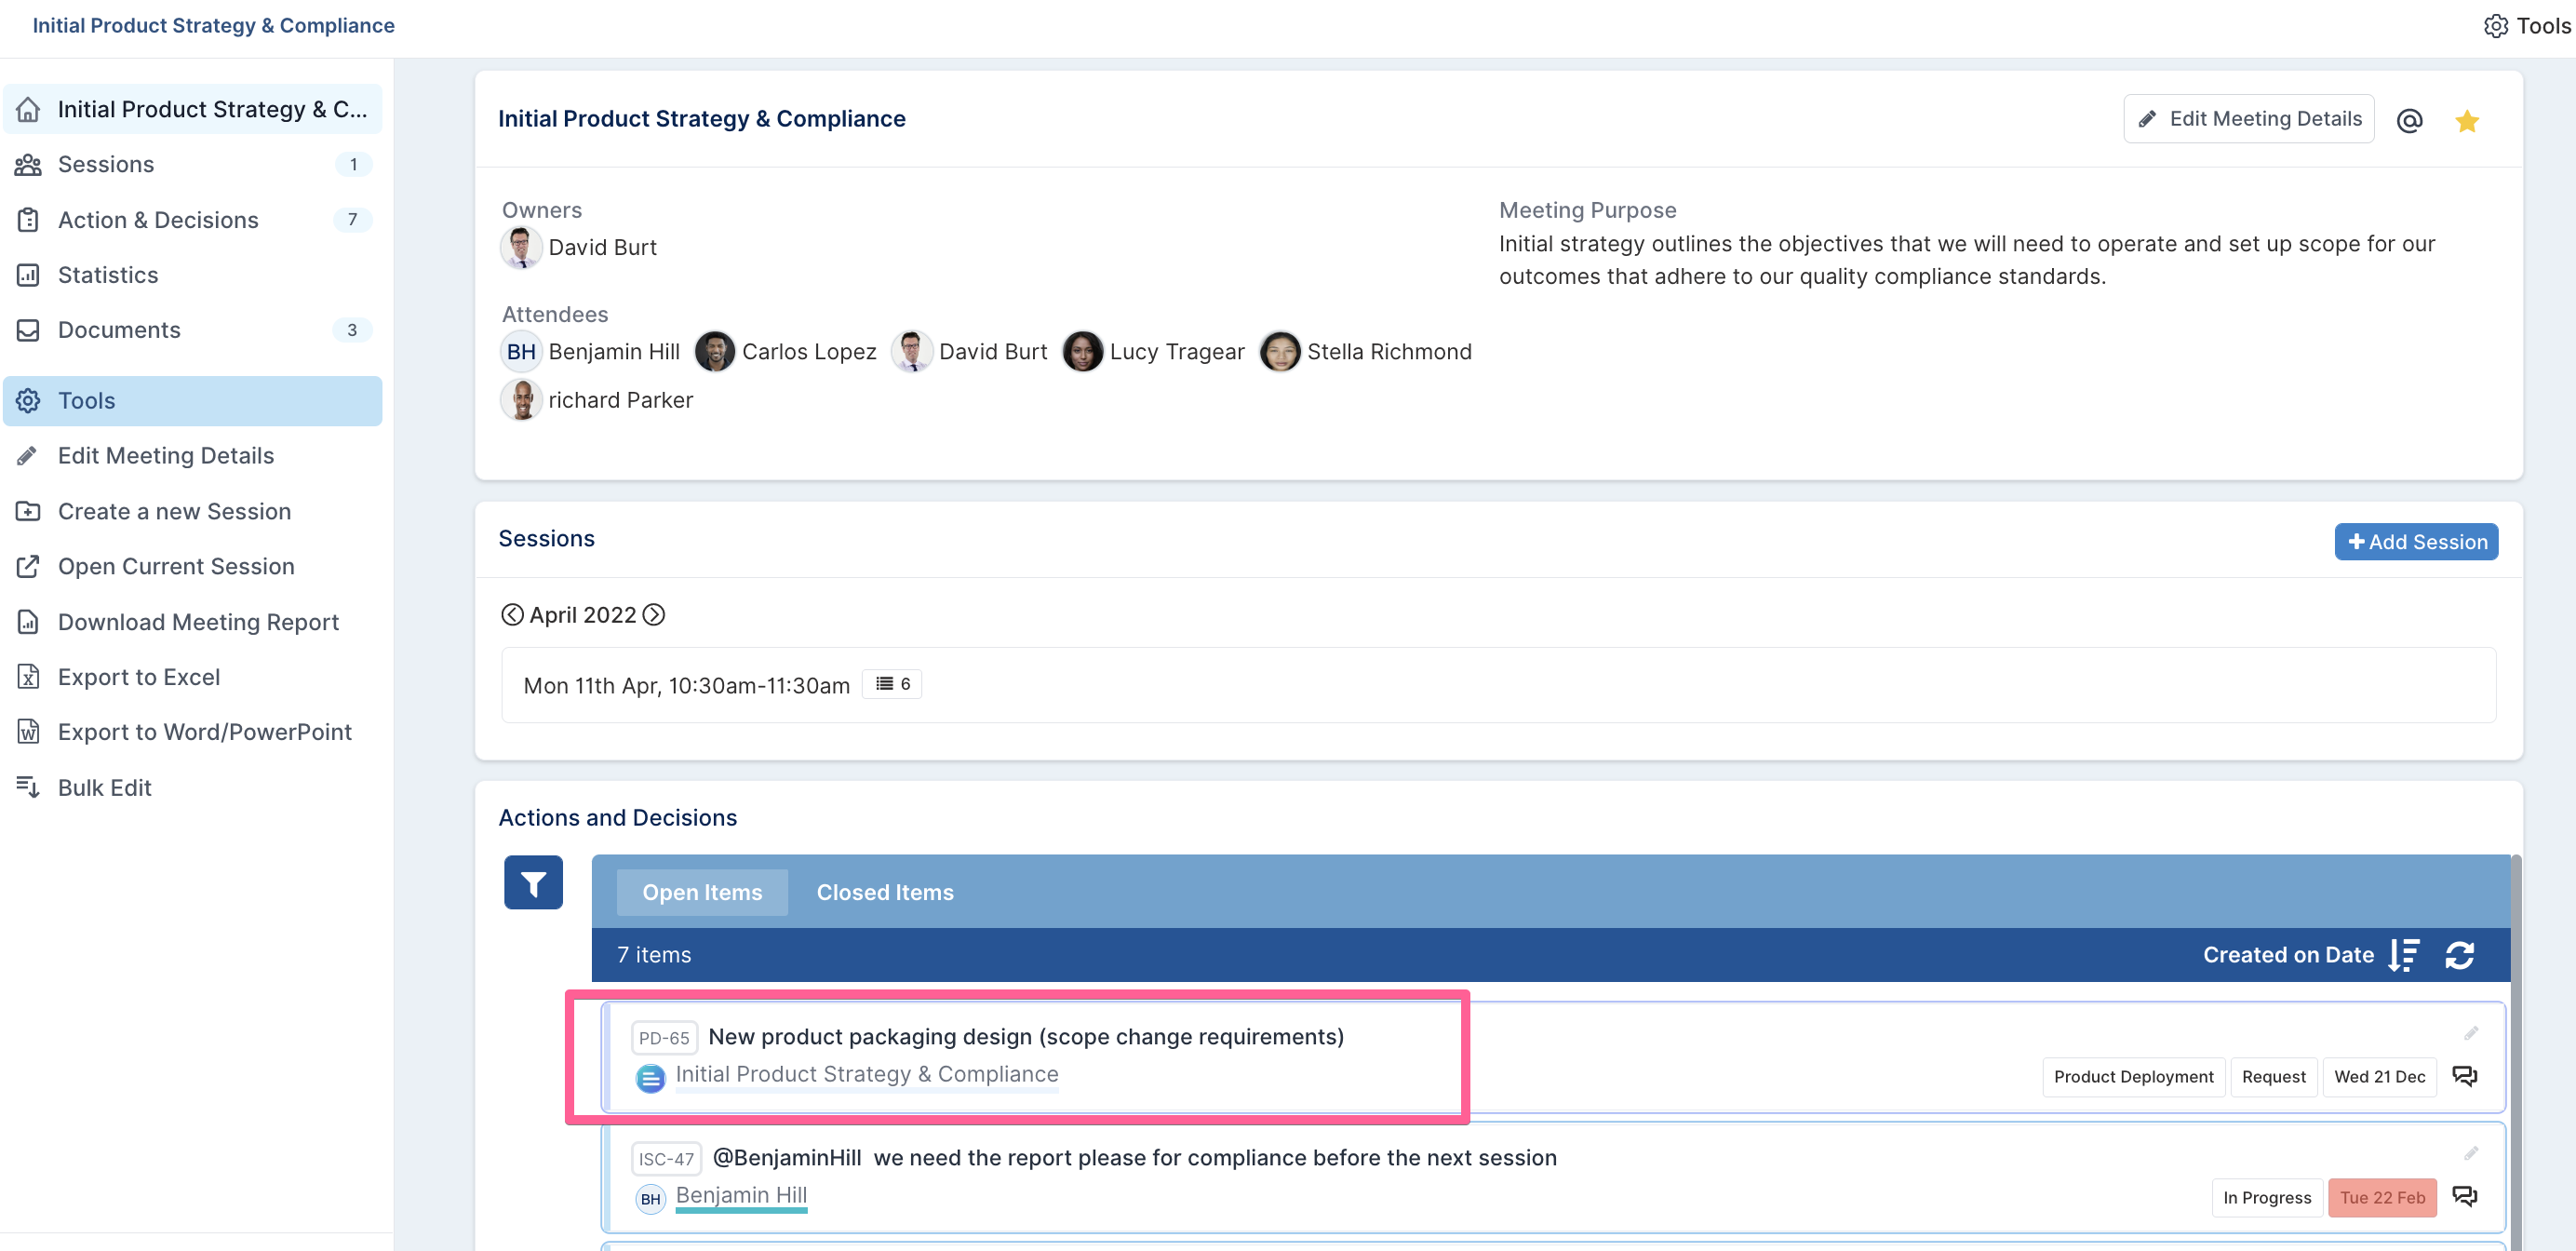Open Export to Excel in sidebar
Viewport: 2576px width, 1251px height.
pos(139,677)
